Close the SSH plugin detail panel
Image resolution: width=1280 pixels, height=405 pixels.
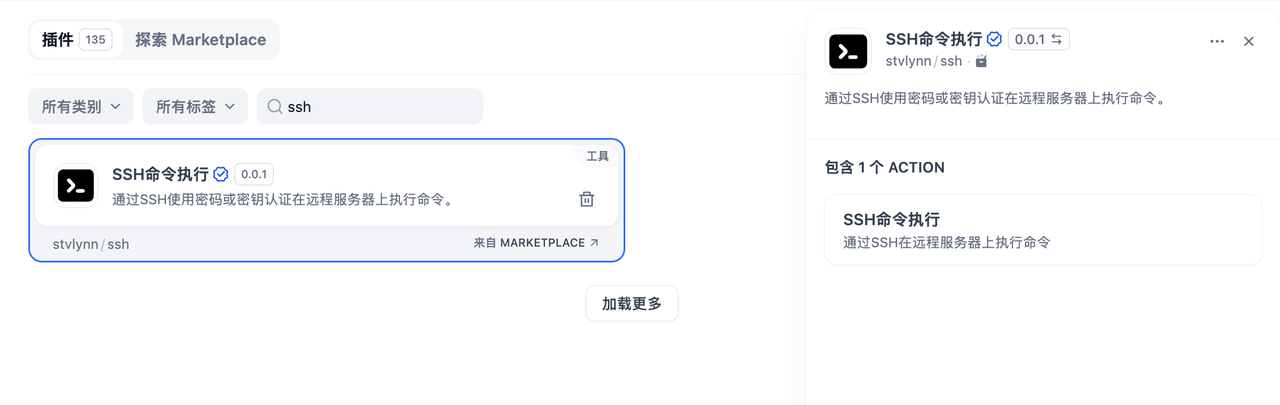pos(1249,41)
